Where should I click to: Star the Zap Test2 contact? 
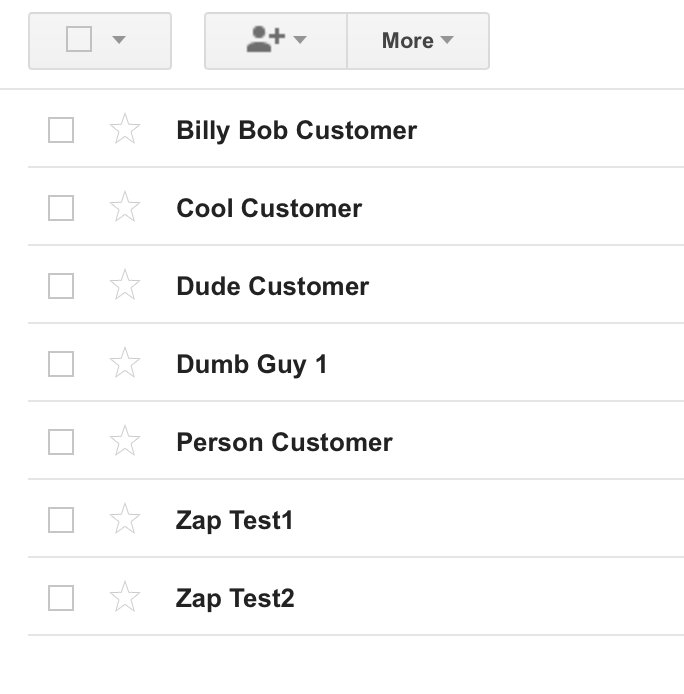pos(125,597)
